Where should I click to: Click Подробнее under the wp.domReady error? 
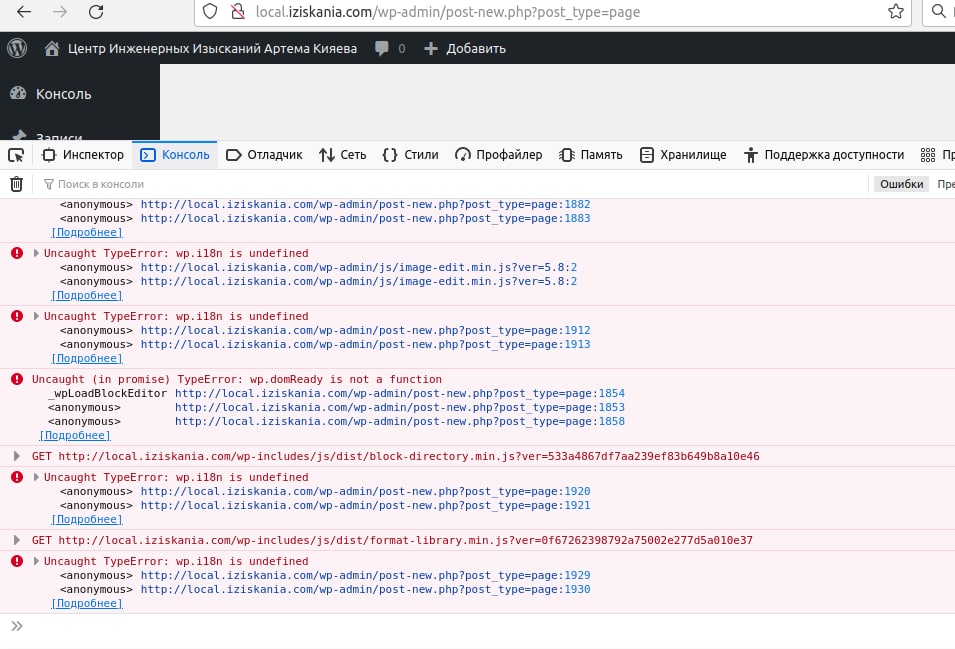pyautogui.click(x=75, y=435)
